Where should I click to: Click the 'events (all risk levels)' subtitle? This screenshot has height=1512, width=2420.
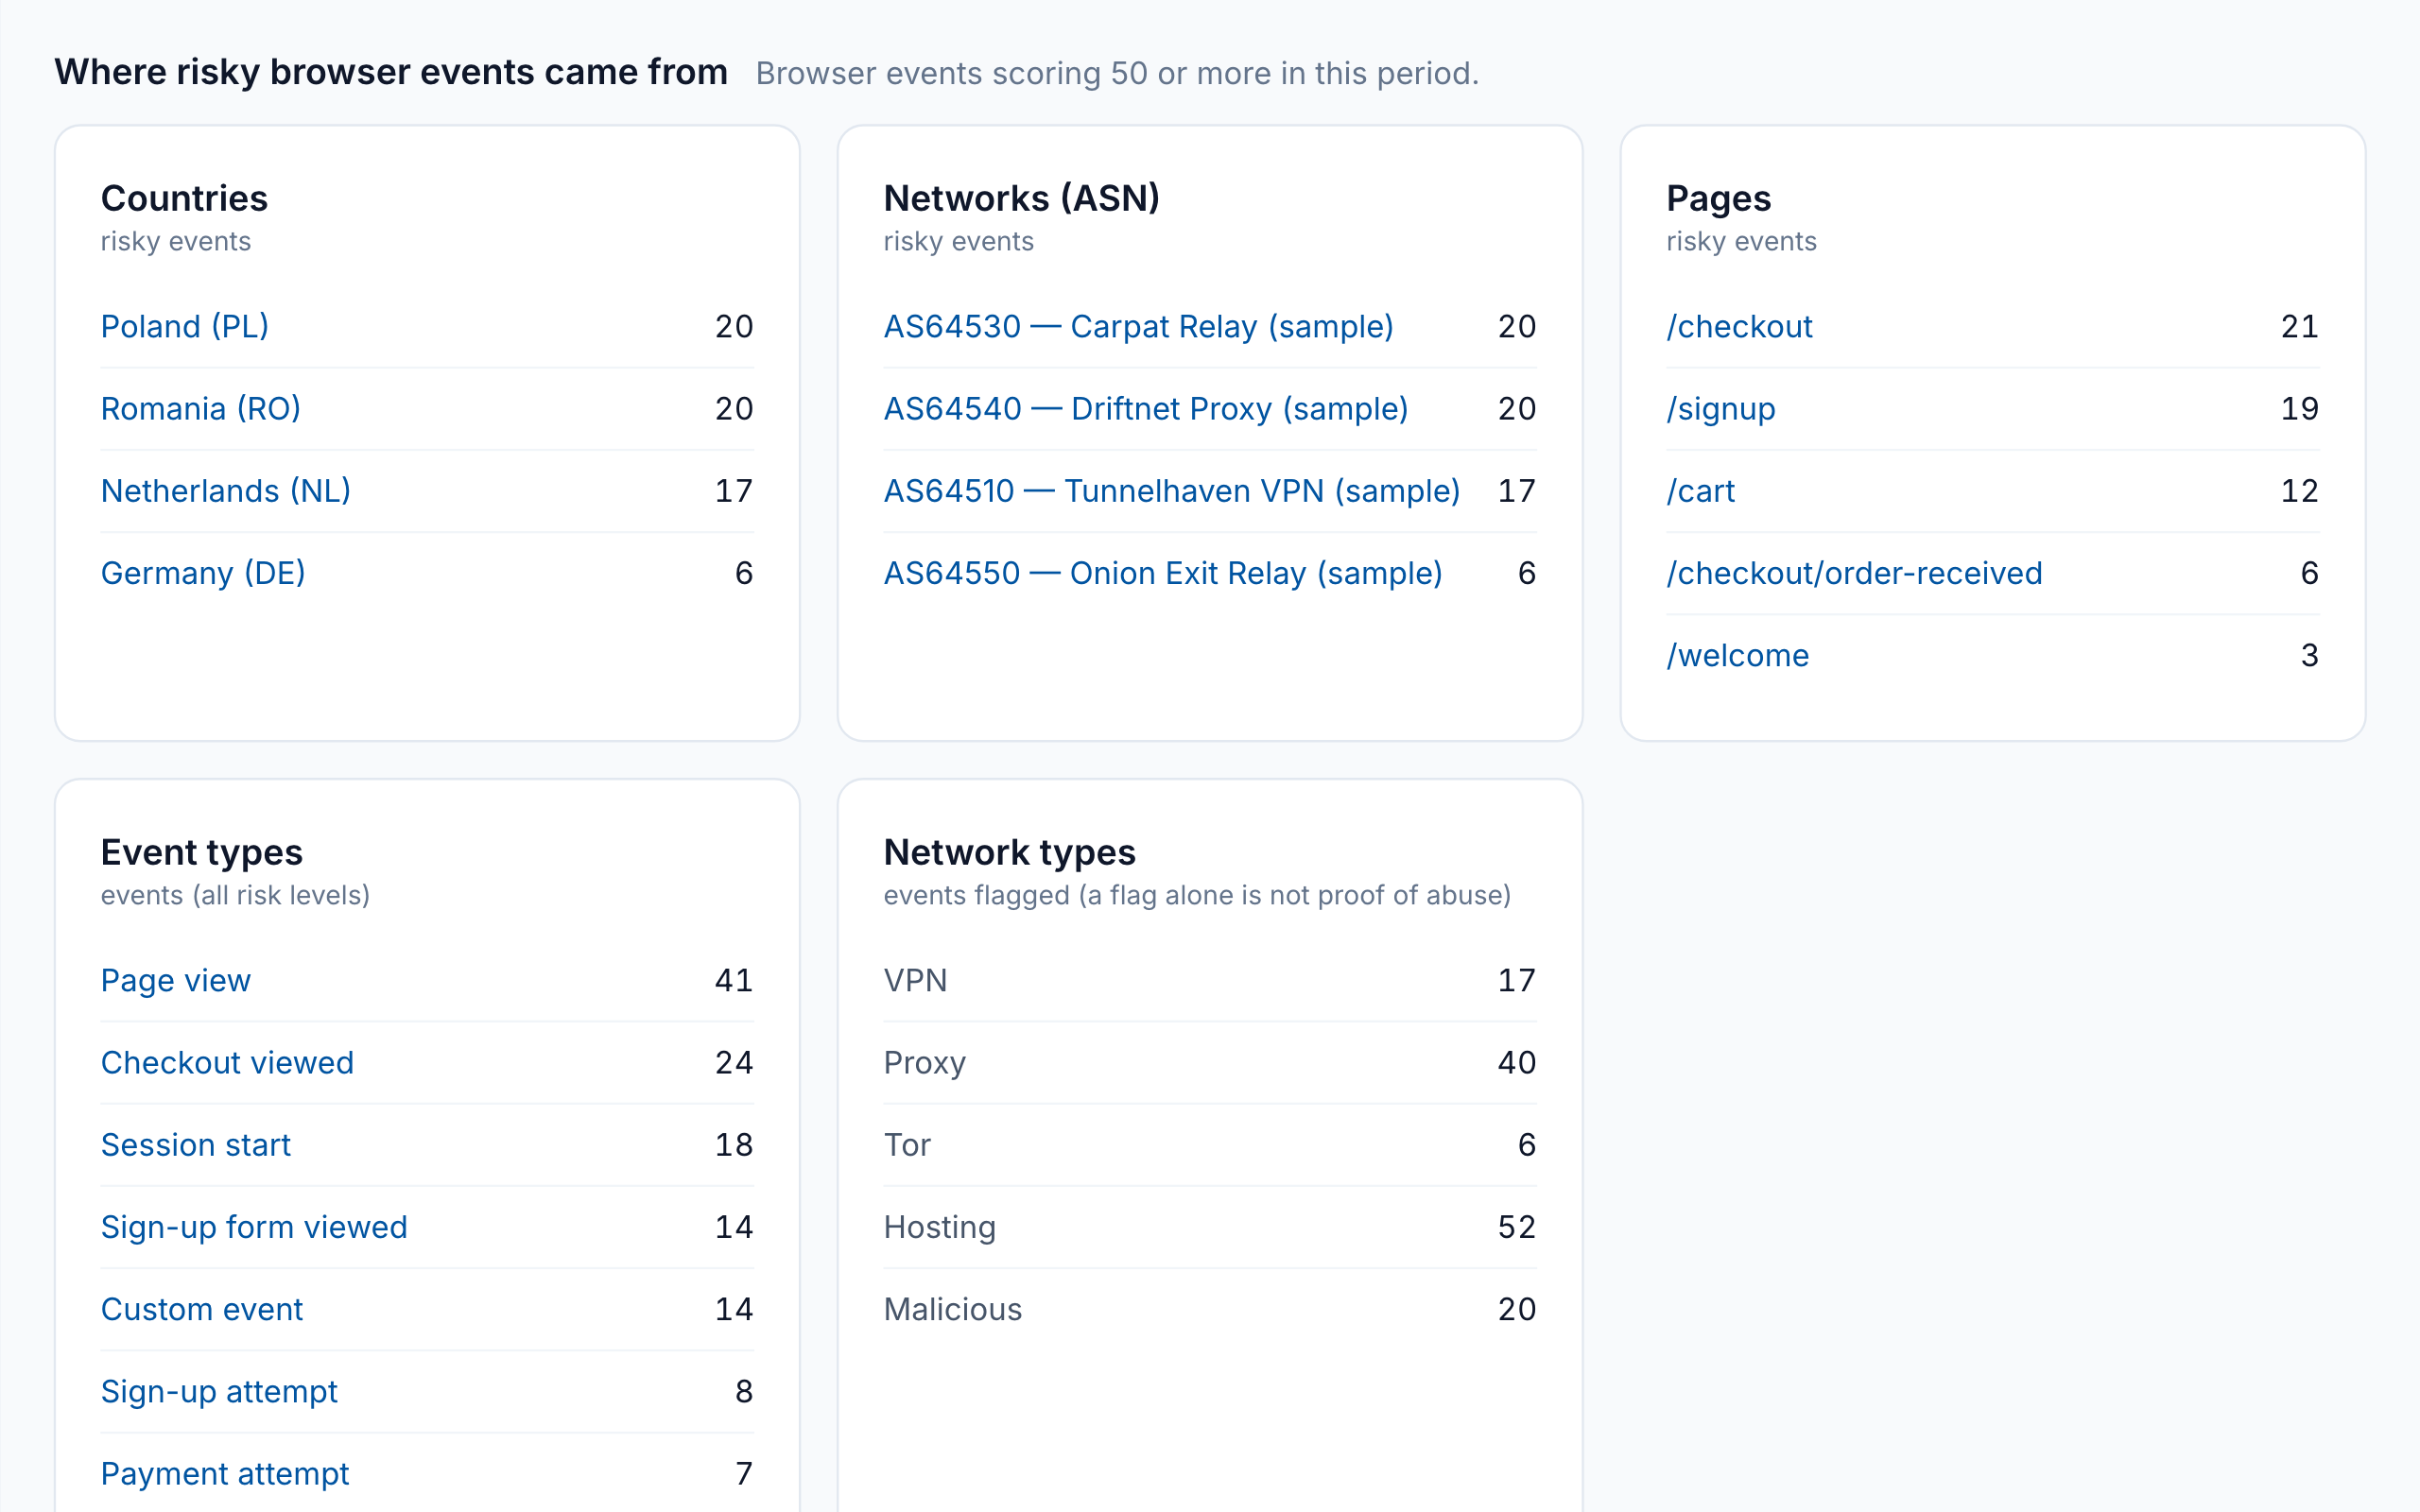(x=236, y=895)
